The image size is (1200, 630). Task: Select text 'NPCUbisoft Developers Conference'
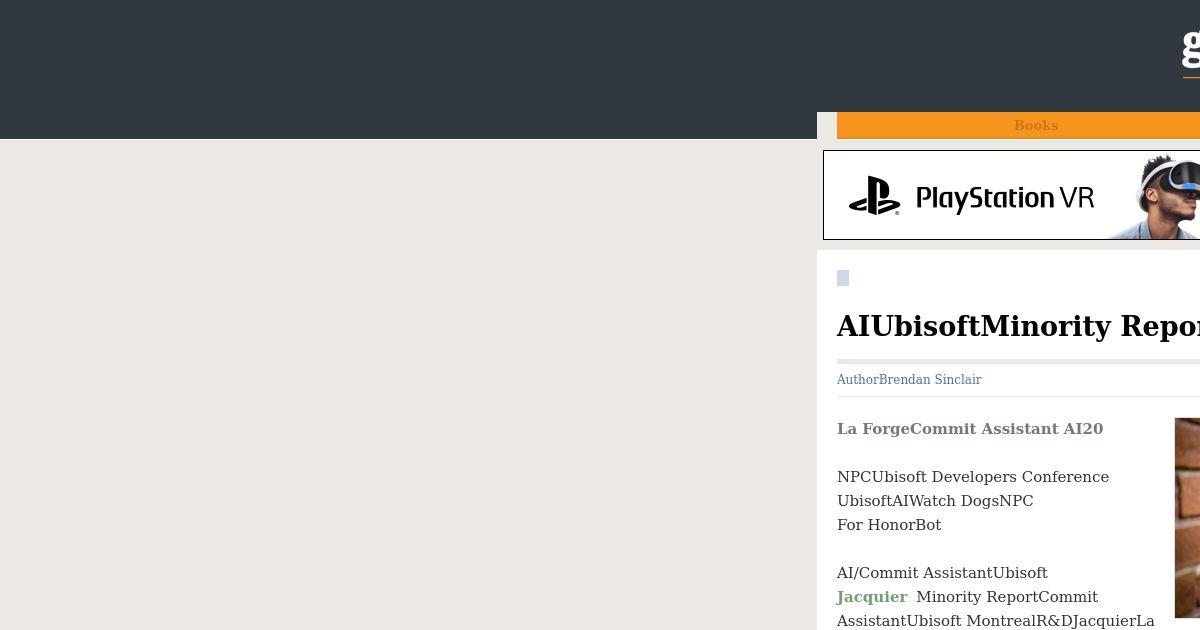coord(973,477)
